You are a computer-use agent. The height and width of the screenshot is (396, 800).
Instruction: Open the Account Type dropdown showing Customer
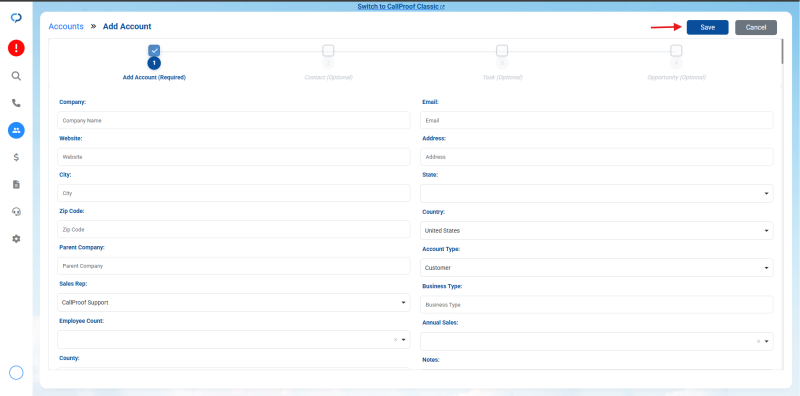pyautogui.click(x=596, y=267)
